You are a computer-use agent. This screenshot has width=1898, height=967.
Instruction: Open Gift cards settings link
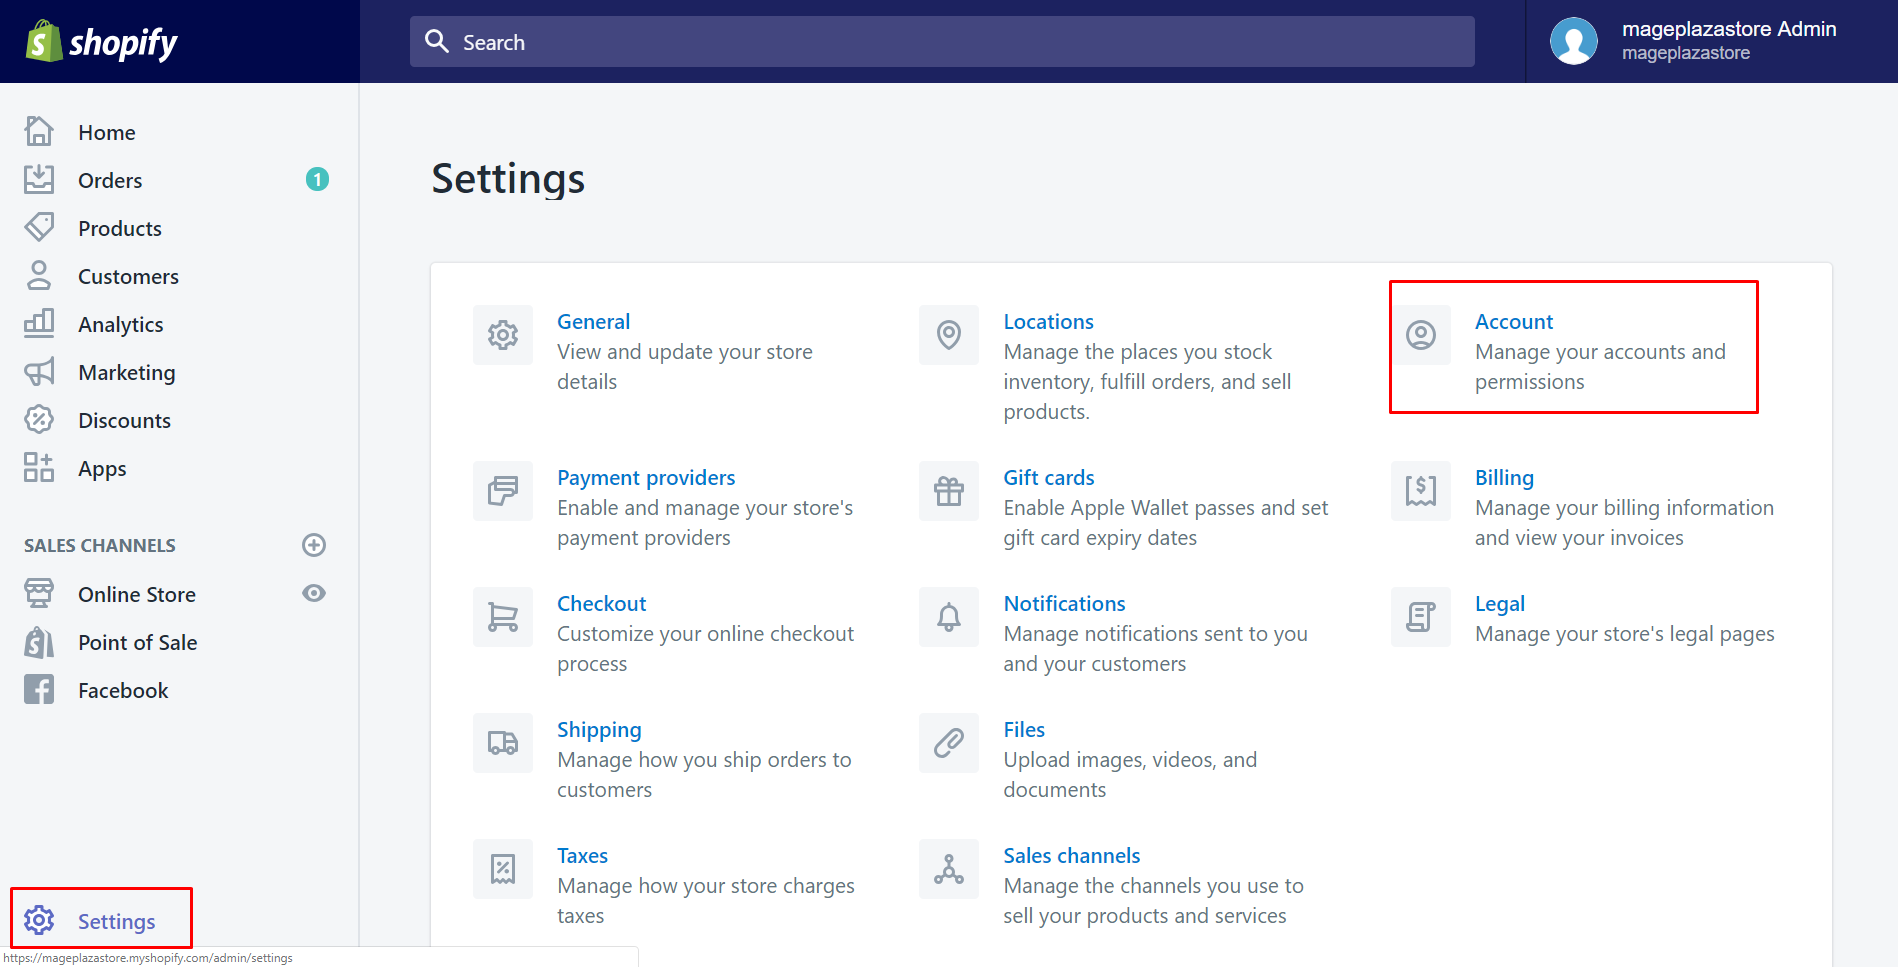pos(1049,477)
